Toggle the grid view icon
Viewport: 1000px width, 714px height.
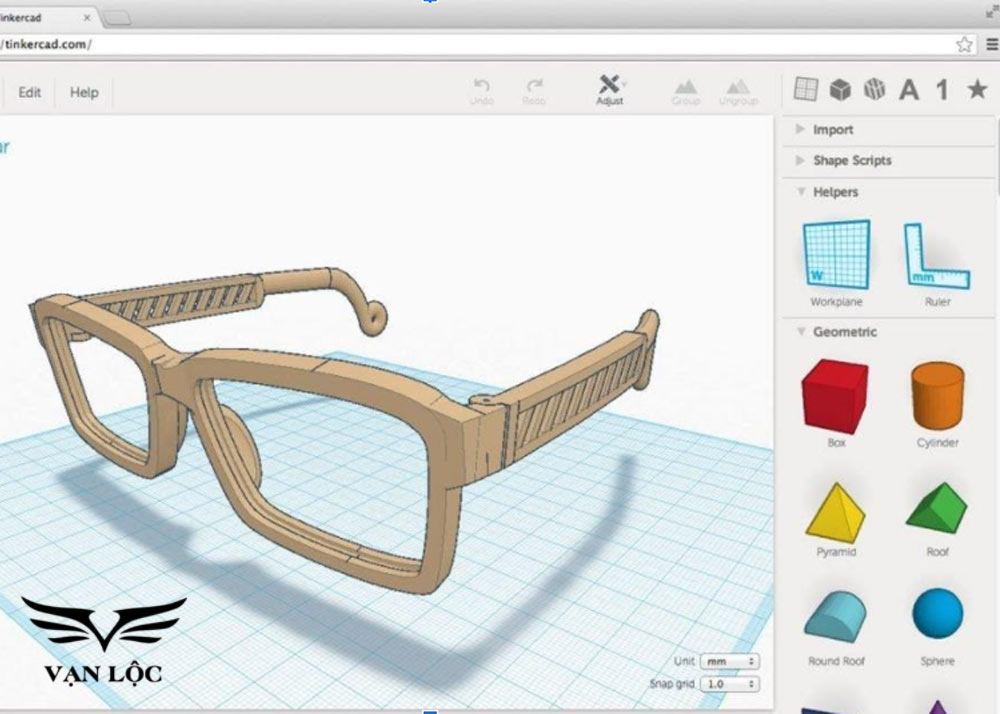coord(805,89)
